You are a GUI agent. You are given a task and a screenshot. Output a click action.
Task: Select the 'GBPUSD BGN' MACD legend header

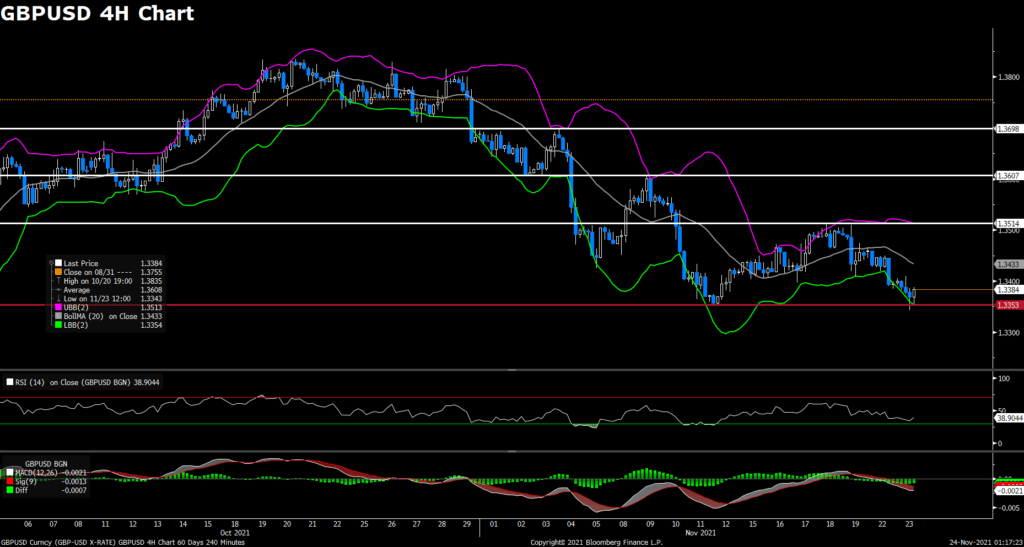46,463
